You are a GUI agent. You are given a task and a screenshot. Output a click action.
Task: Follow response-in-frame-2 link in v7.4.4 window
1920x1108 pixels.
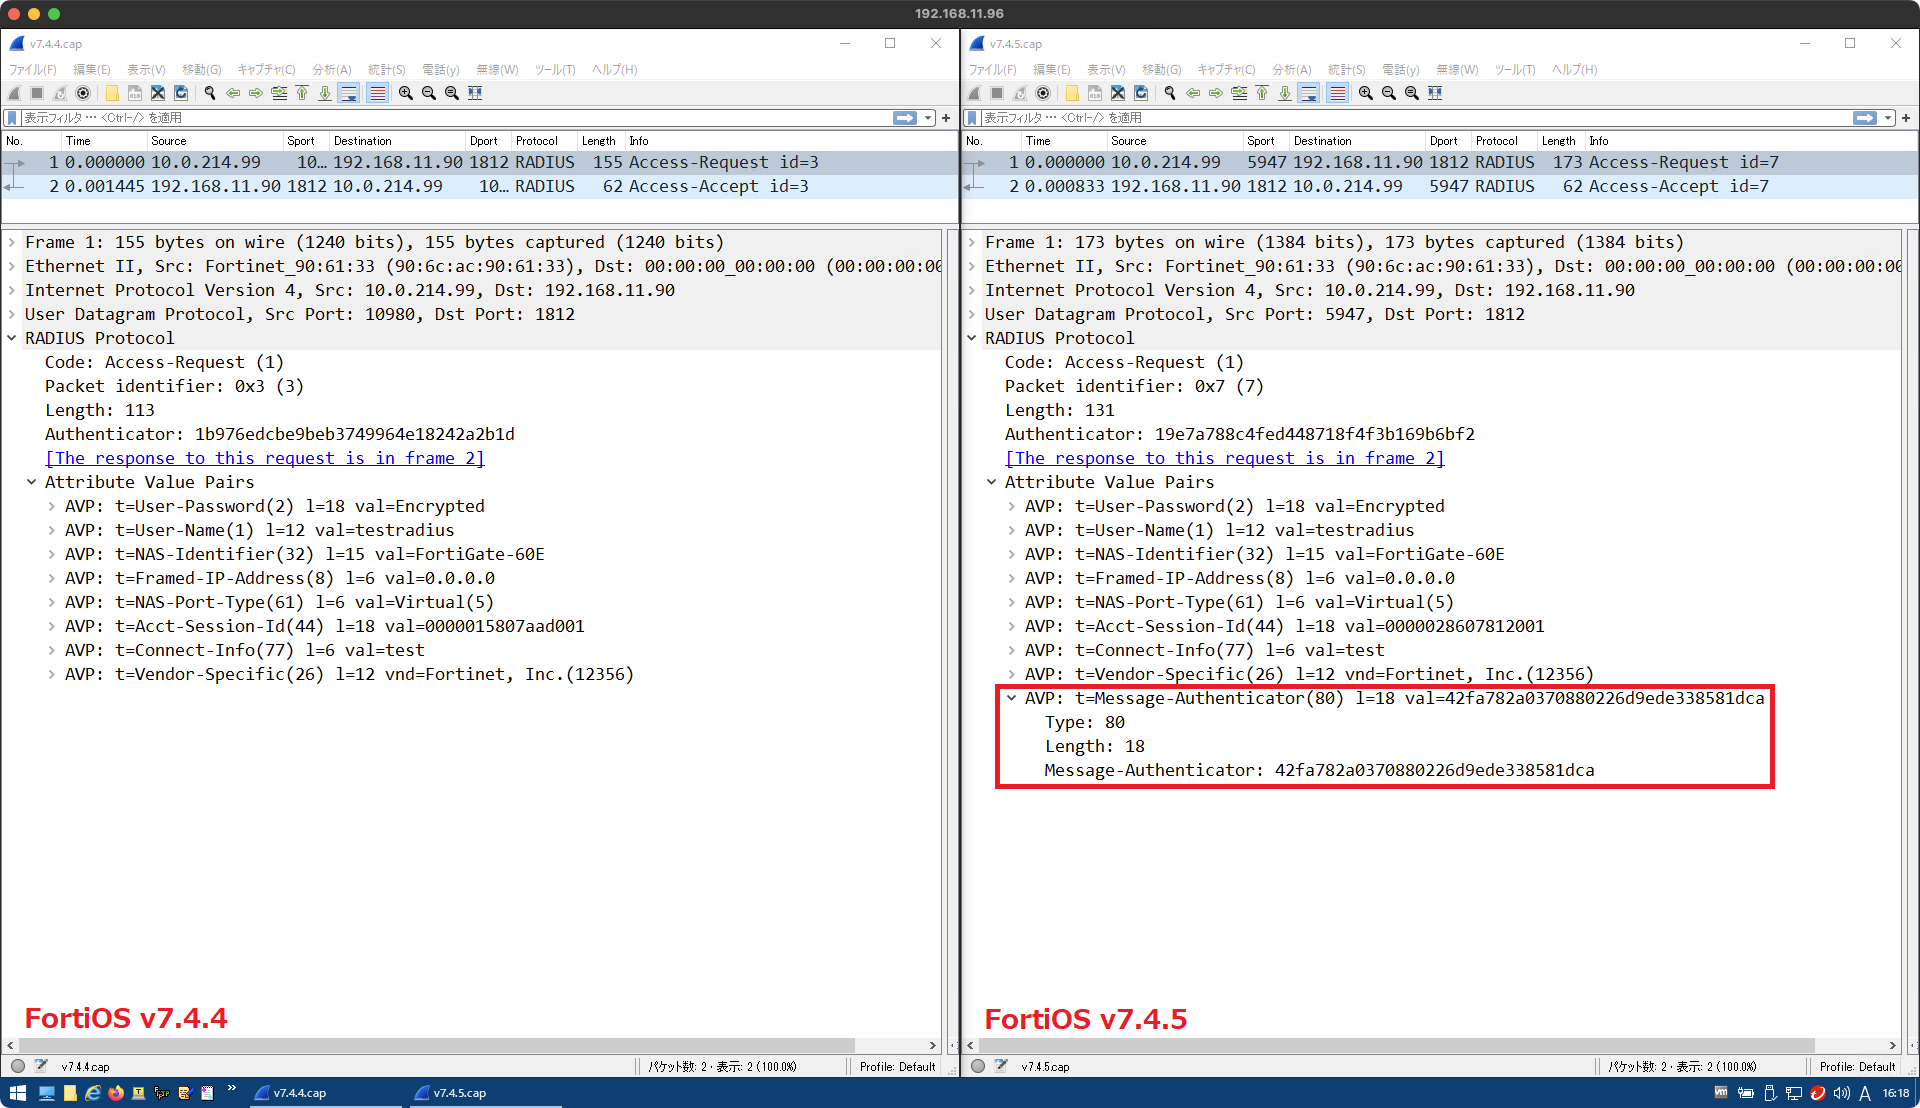click(x=265, y=458)
